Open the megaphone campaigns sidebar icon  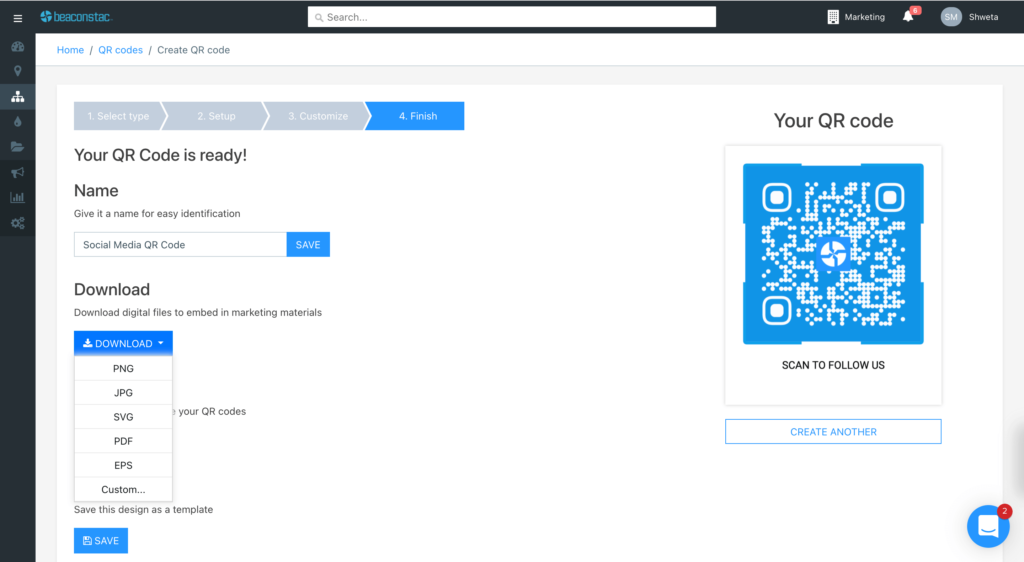pos(18,172)
